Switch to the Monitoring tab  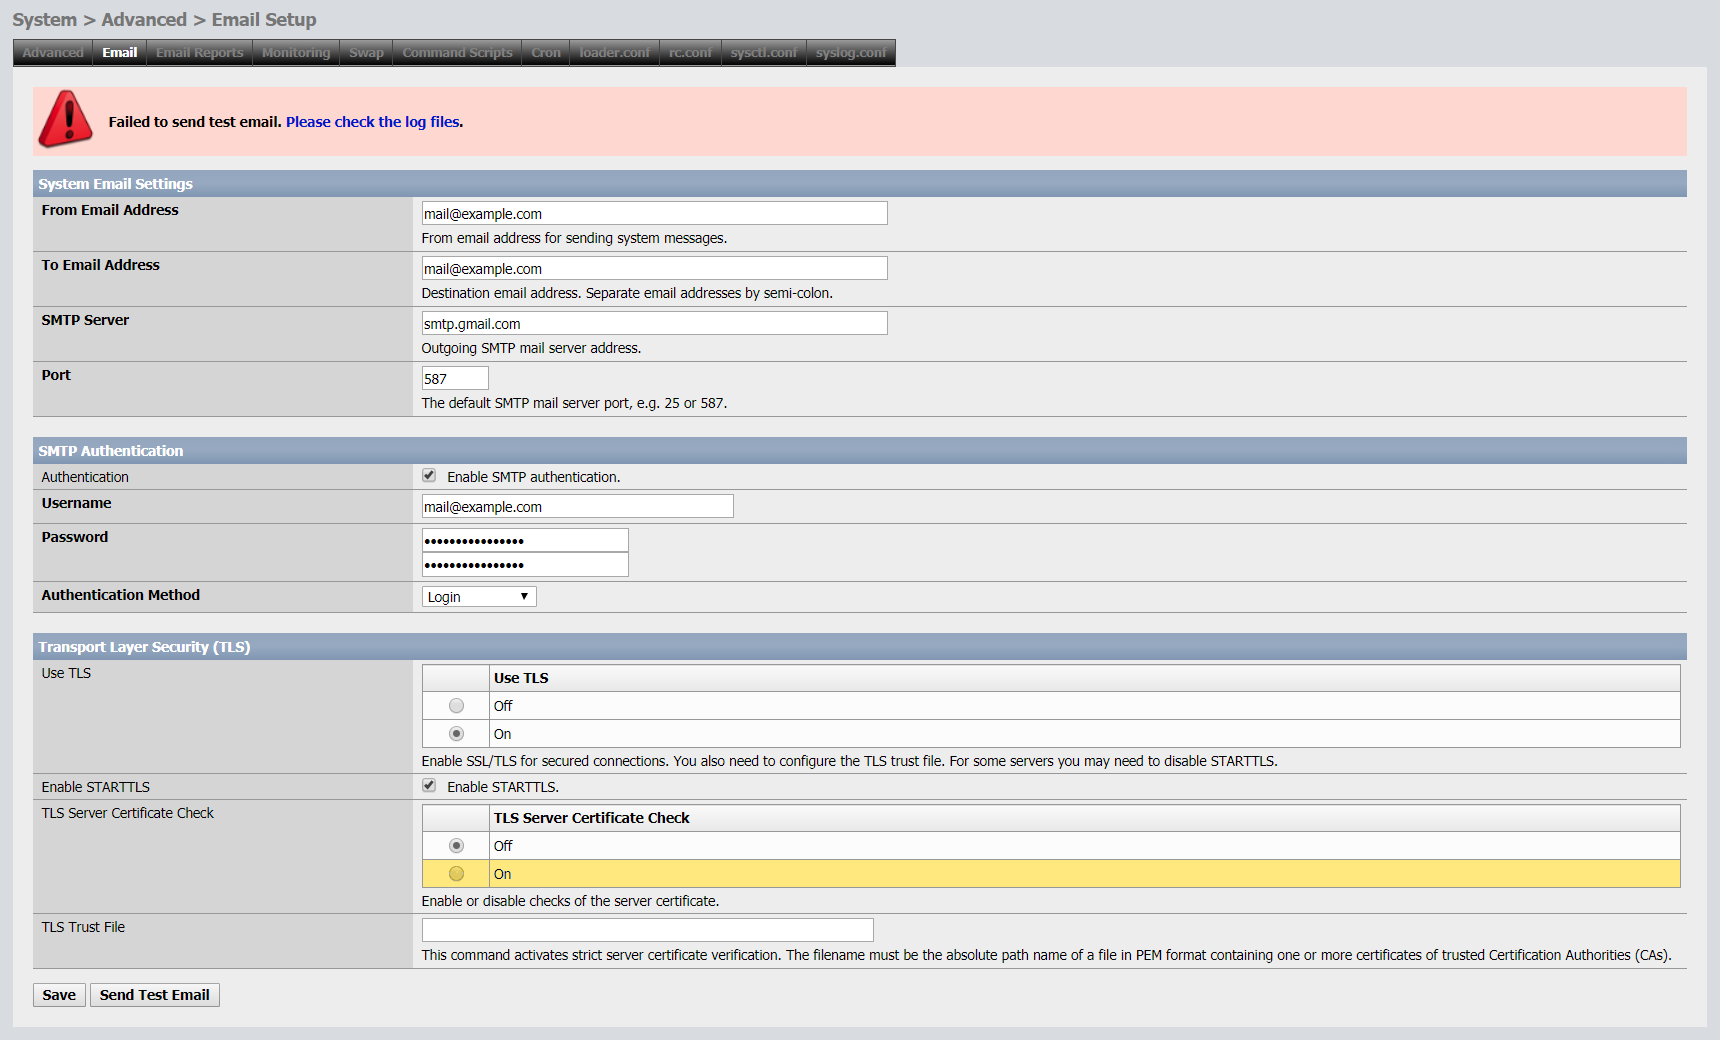click(x=296, y=53)
